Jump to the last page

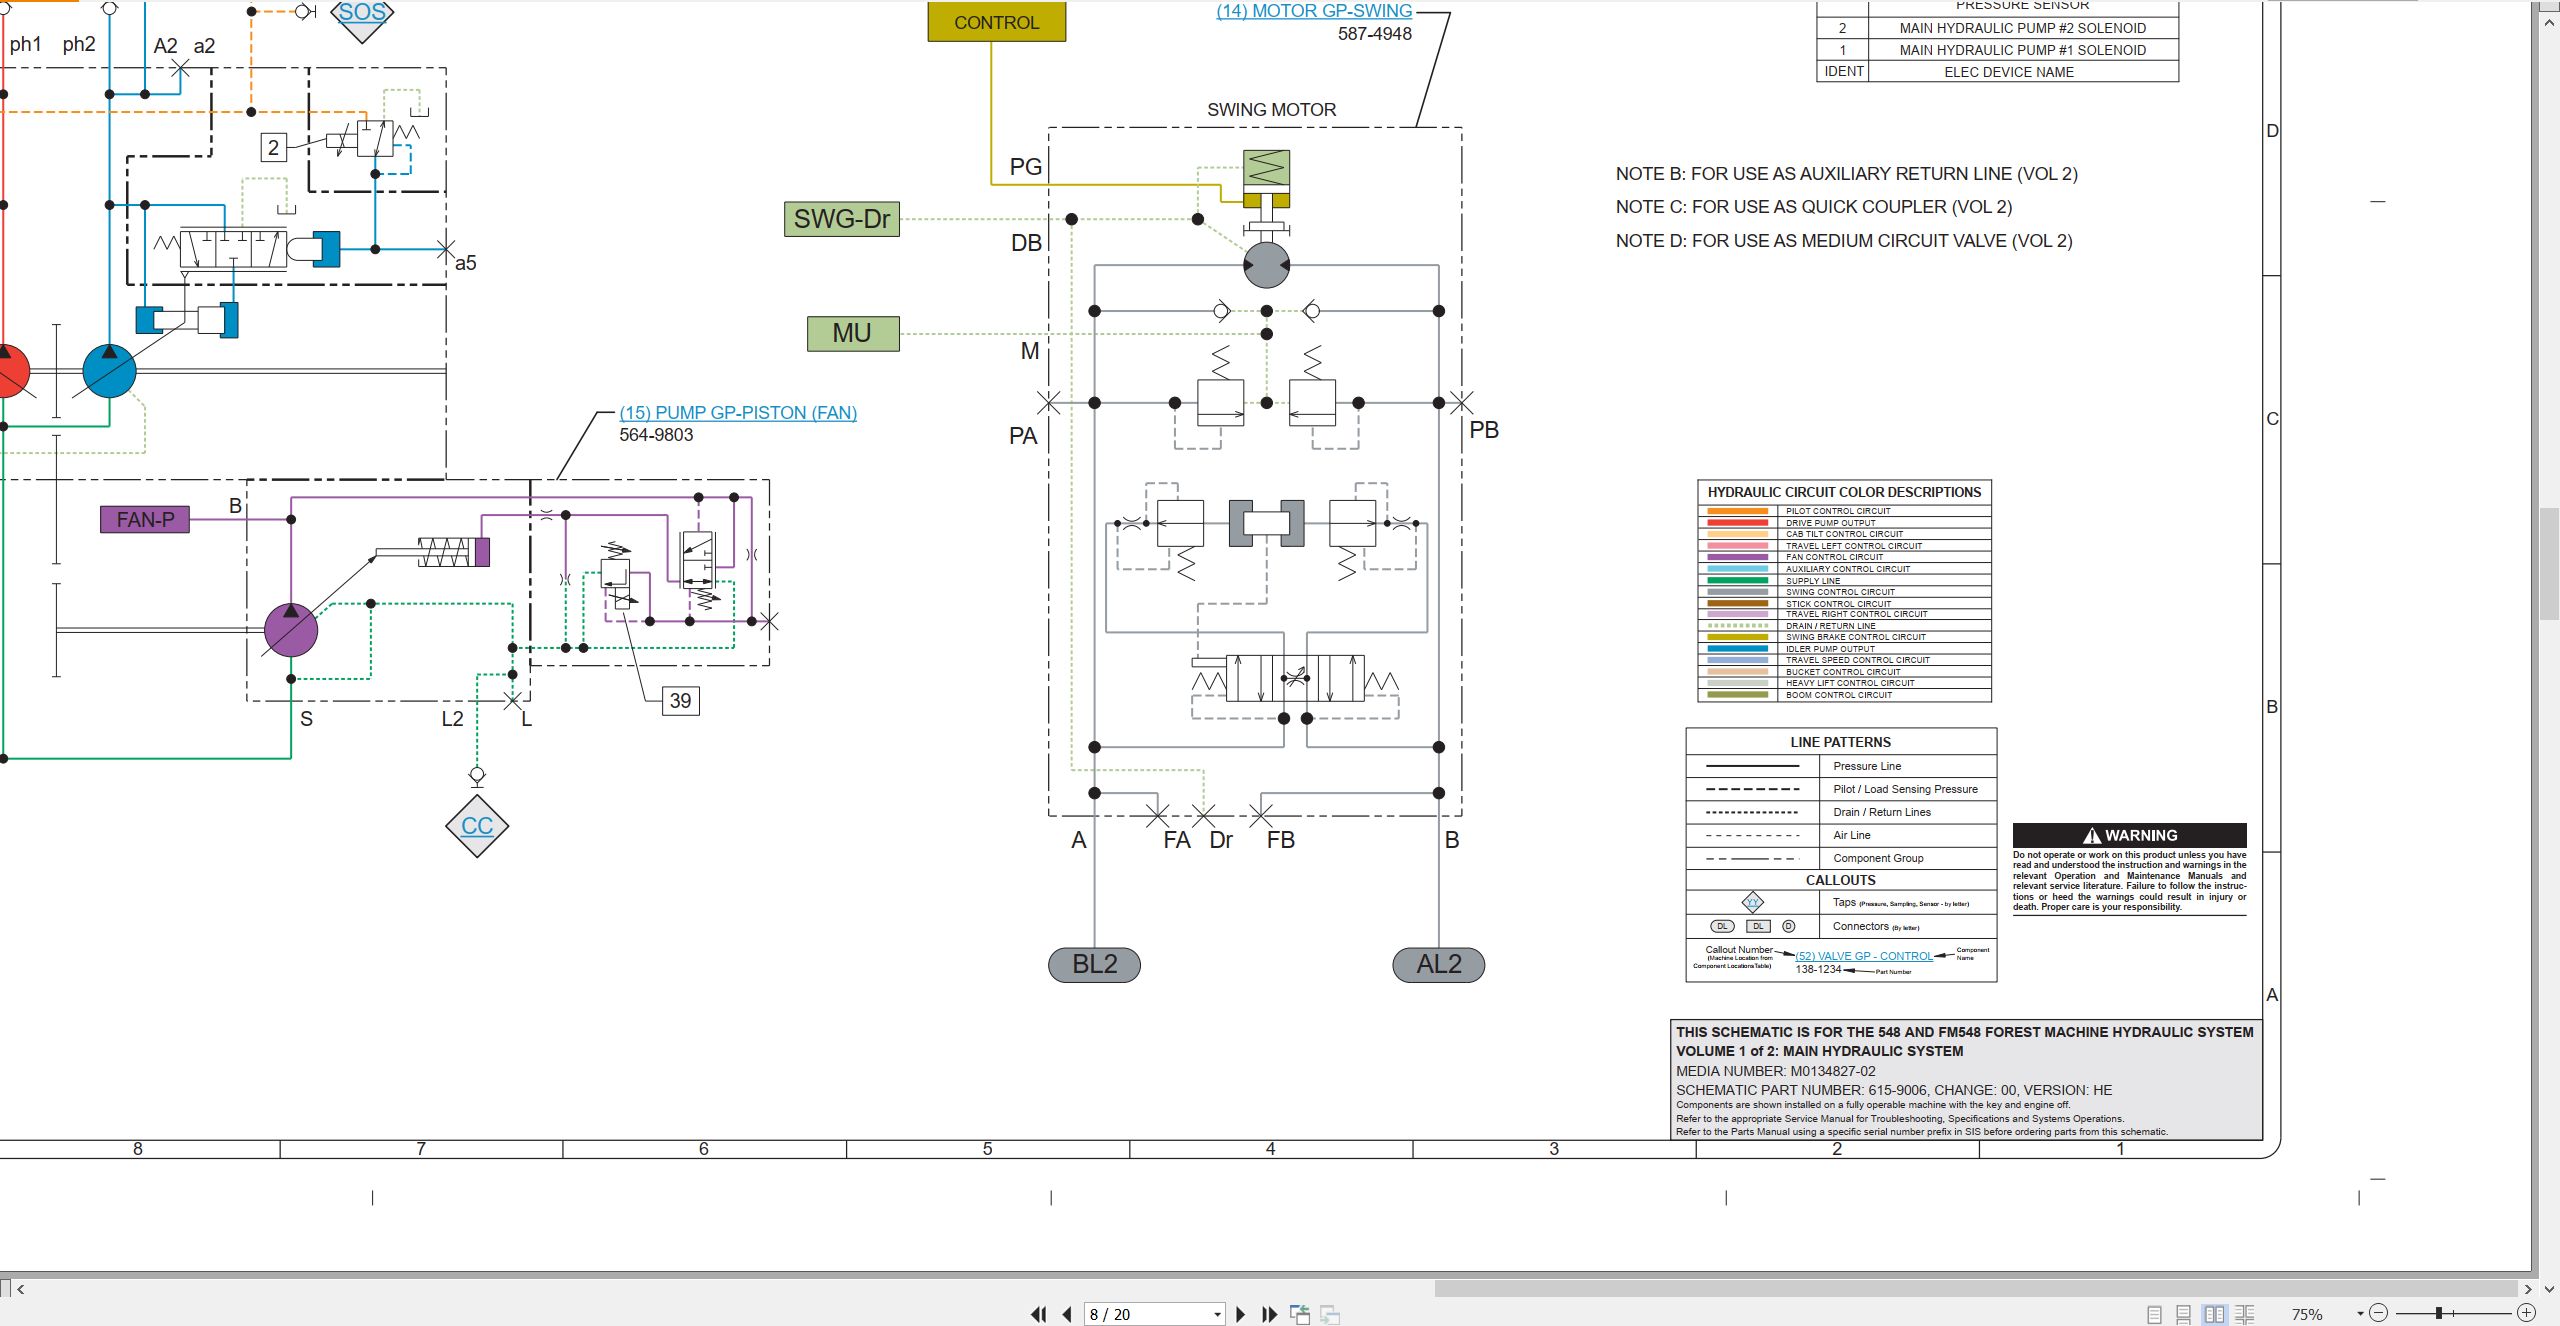click(1270, 1314)
